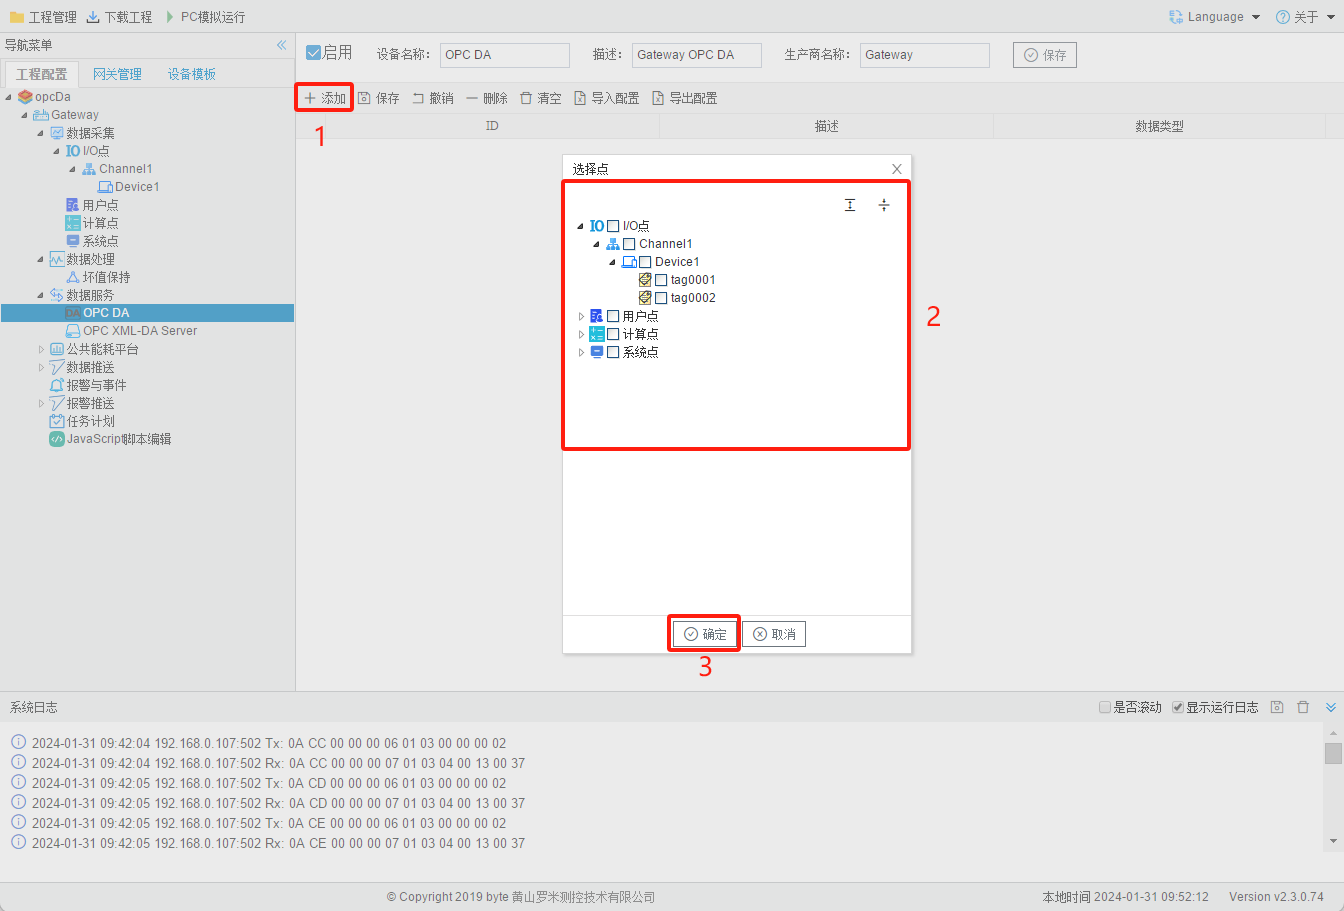Collapse 数据采集 in navigation tree
The width and height of the screenshot is (1344, 911).
pyautogui.click(x=41, y=133)
